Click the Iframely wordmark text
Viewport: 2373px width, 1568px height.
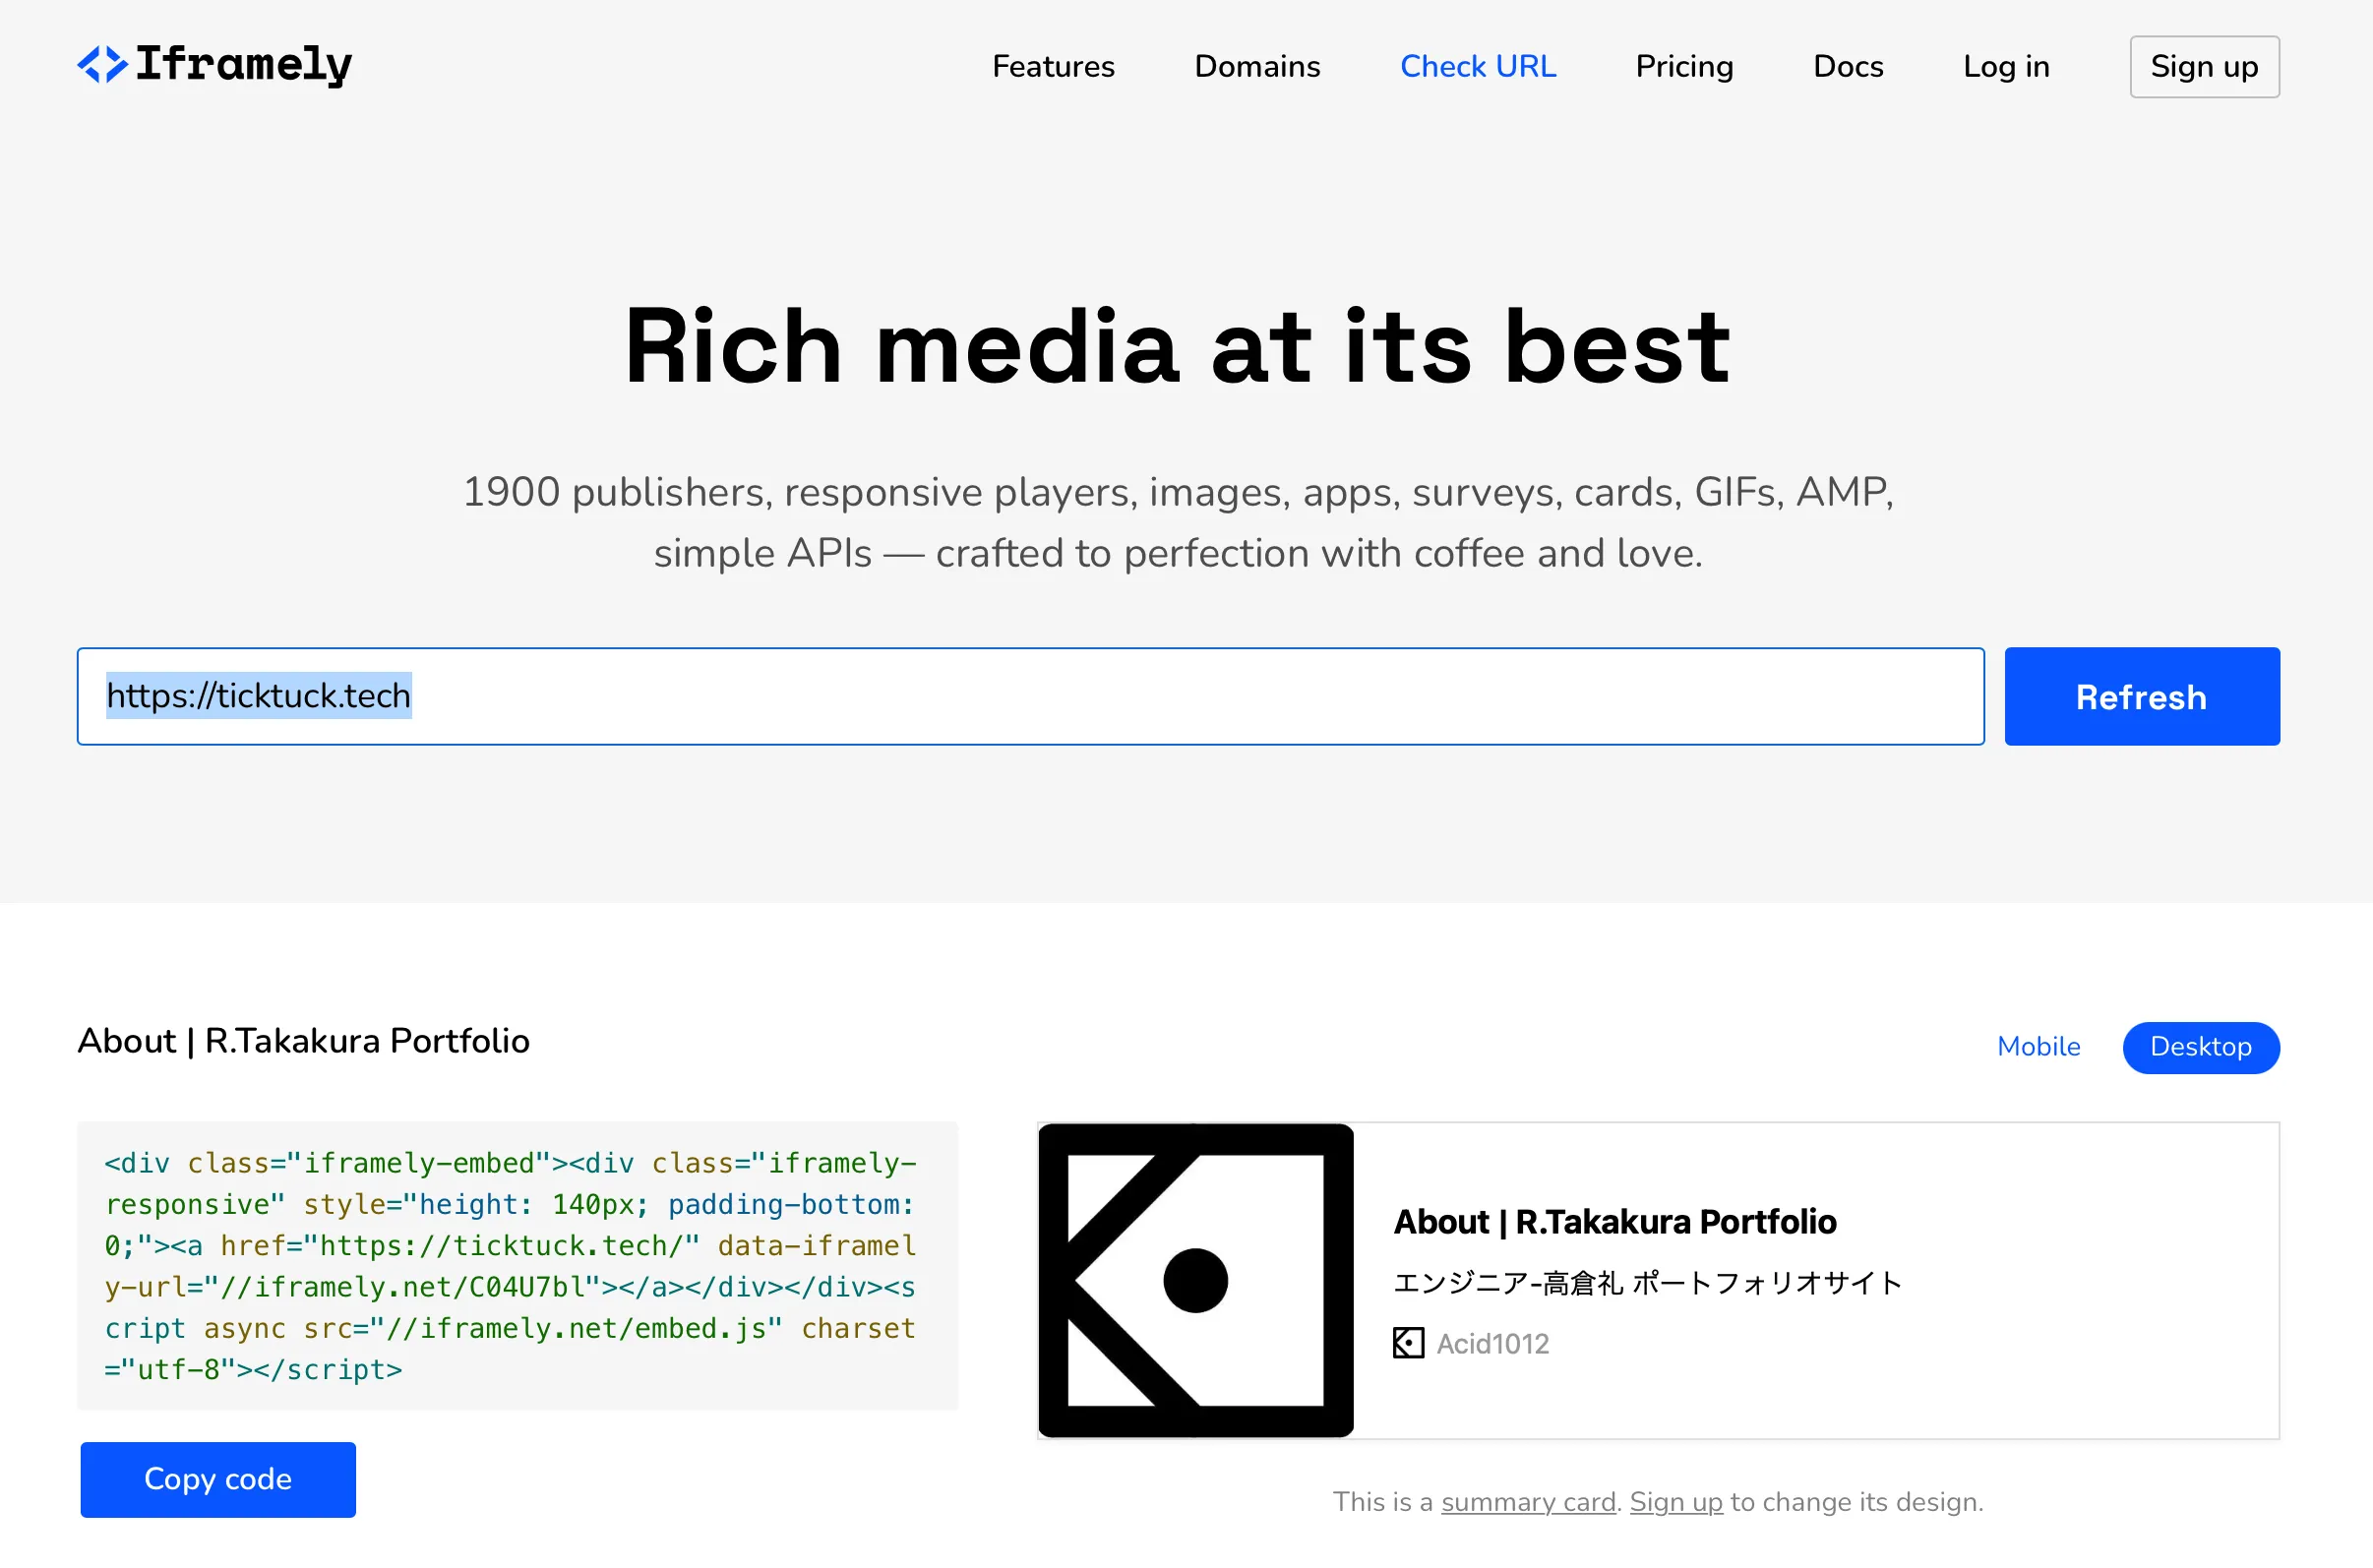pos(243,65)
